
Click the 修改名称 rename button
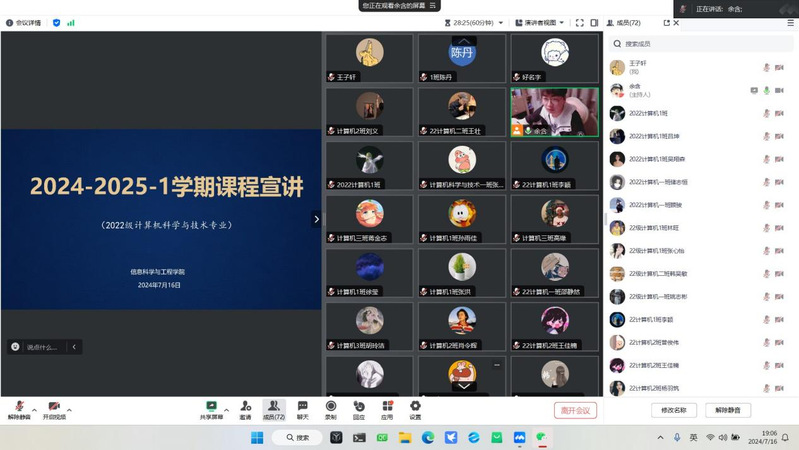[674, 410]
